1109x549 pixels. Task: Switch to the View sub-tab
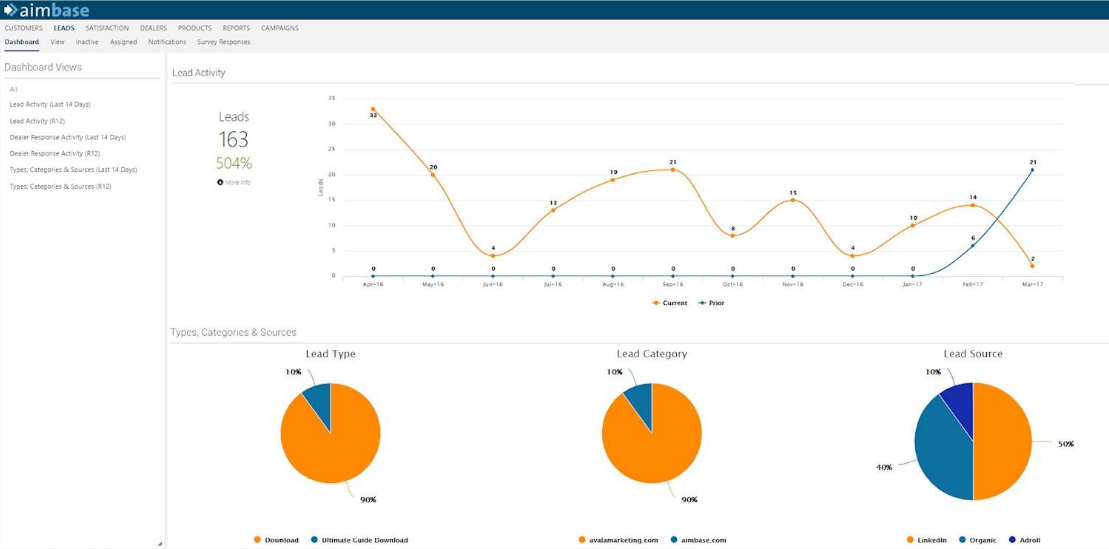coord(57,42)
